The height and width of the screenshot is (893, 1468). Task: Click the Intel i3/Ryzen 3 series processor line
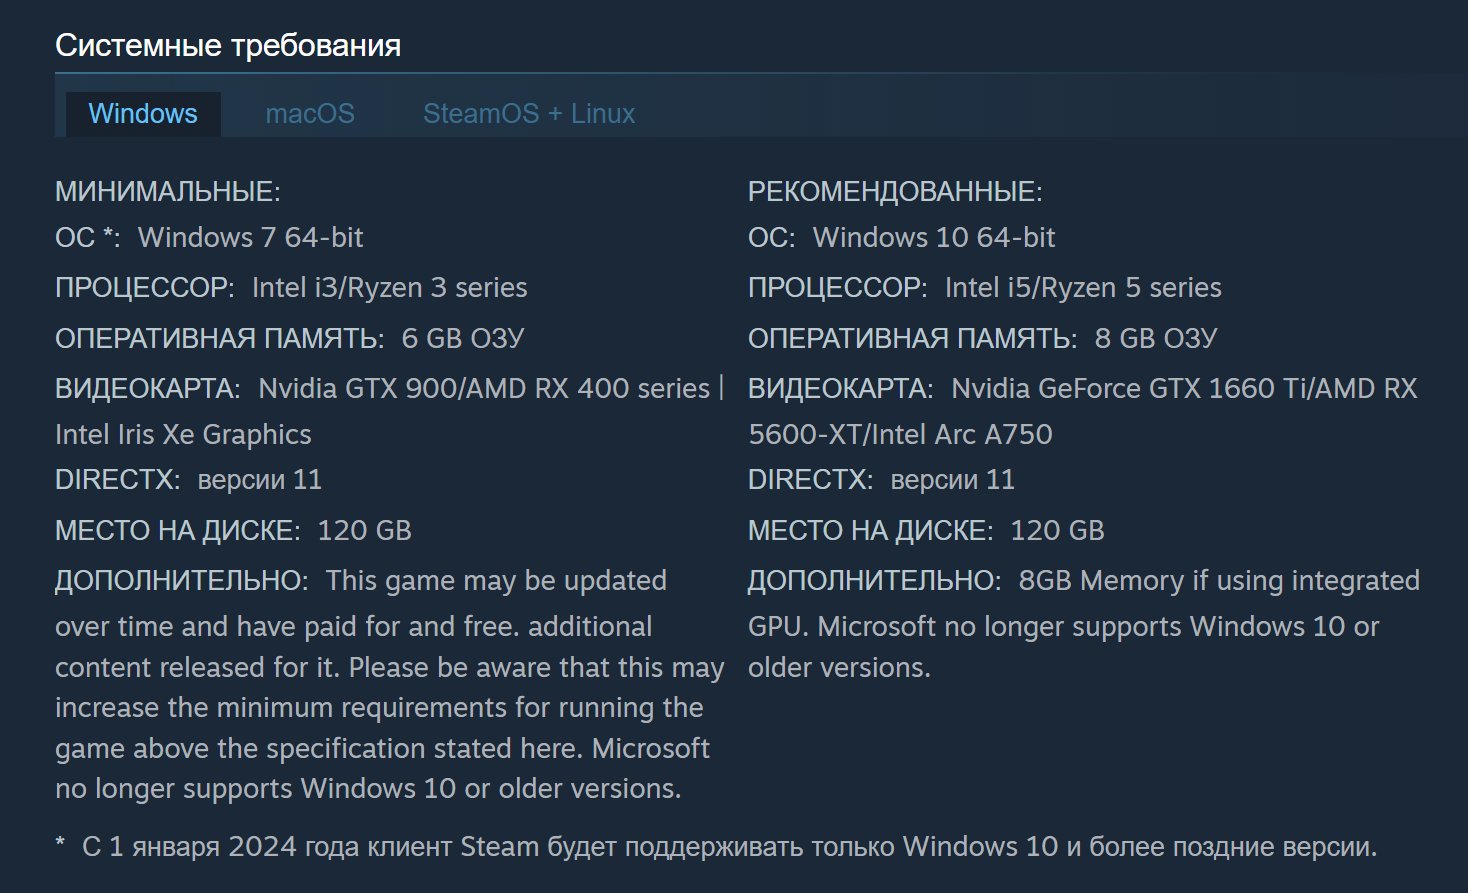(x=291, y=288)
